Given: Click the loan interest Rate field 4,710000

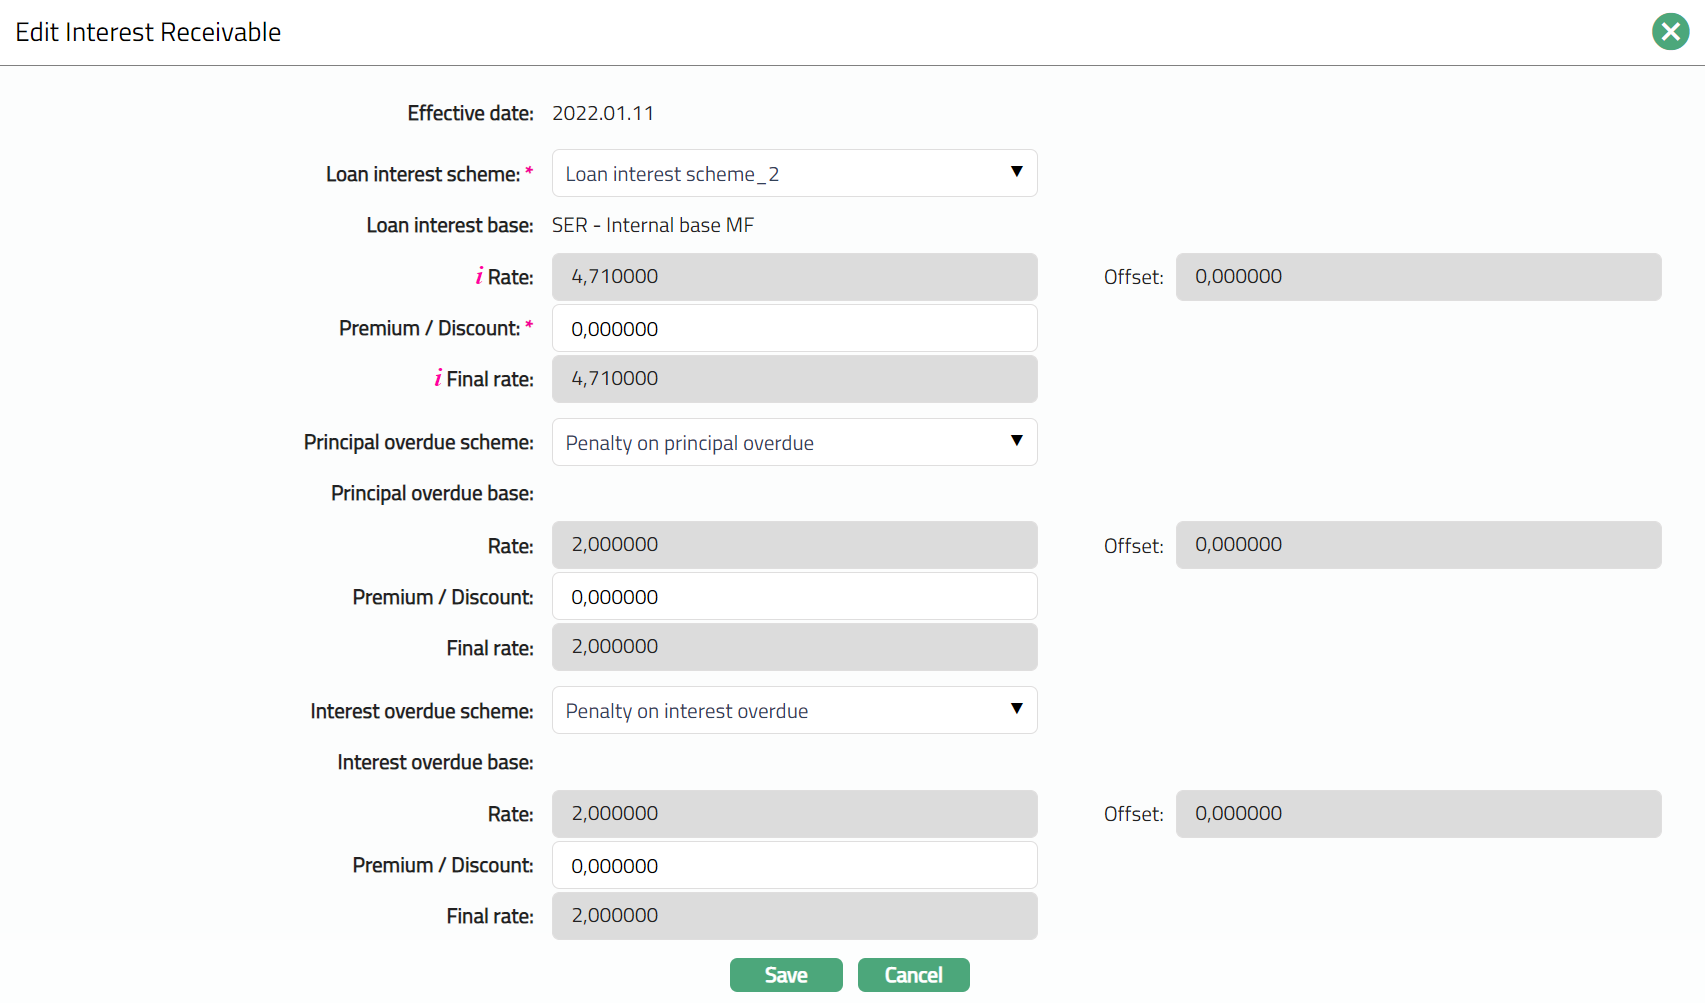Looking at the screenshot, I should pos(794,277).
